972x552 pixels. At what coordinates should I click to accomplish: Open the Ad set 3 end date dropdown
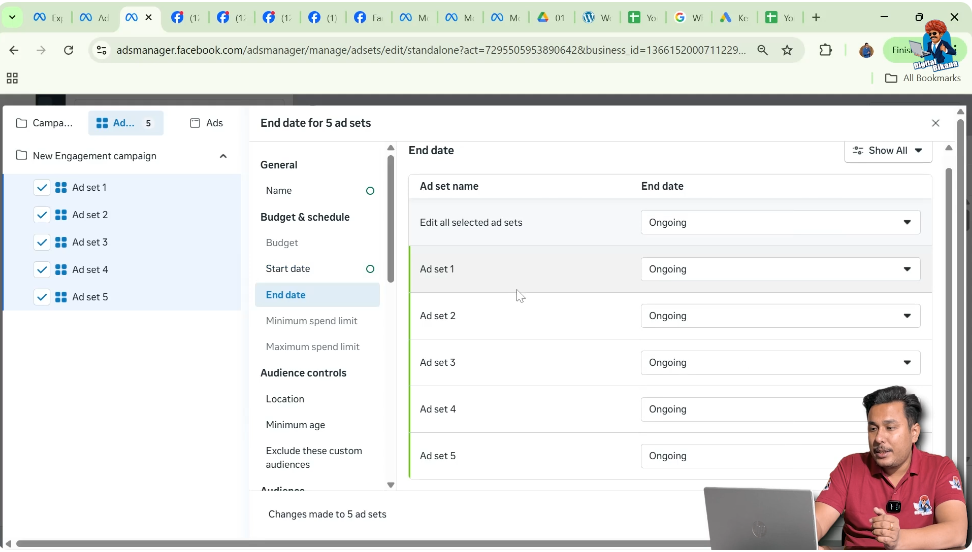pyautogui.click(x=780, y=363)
